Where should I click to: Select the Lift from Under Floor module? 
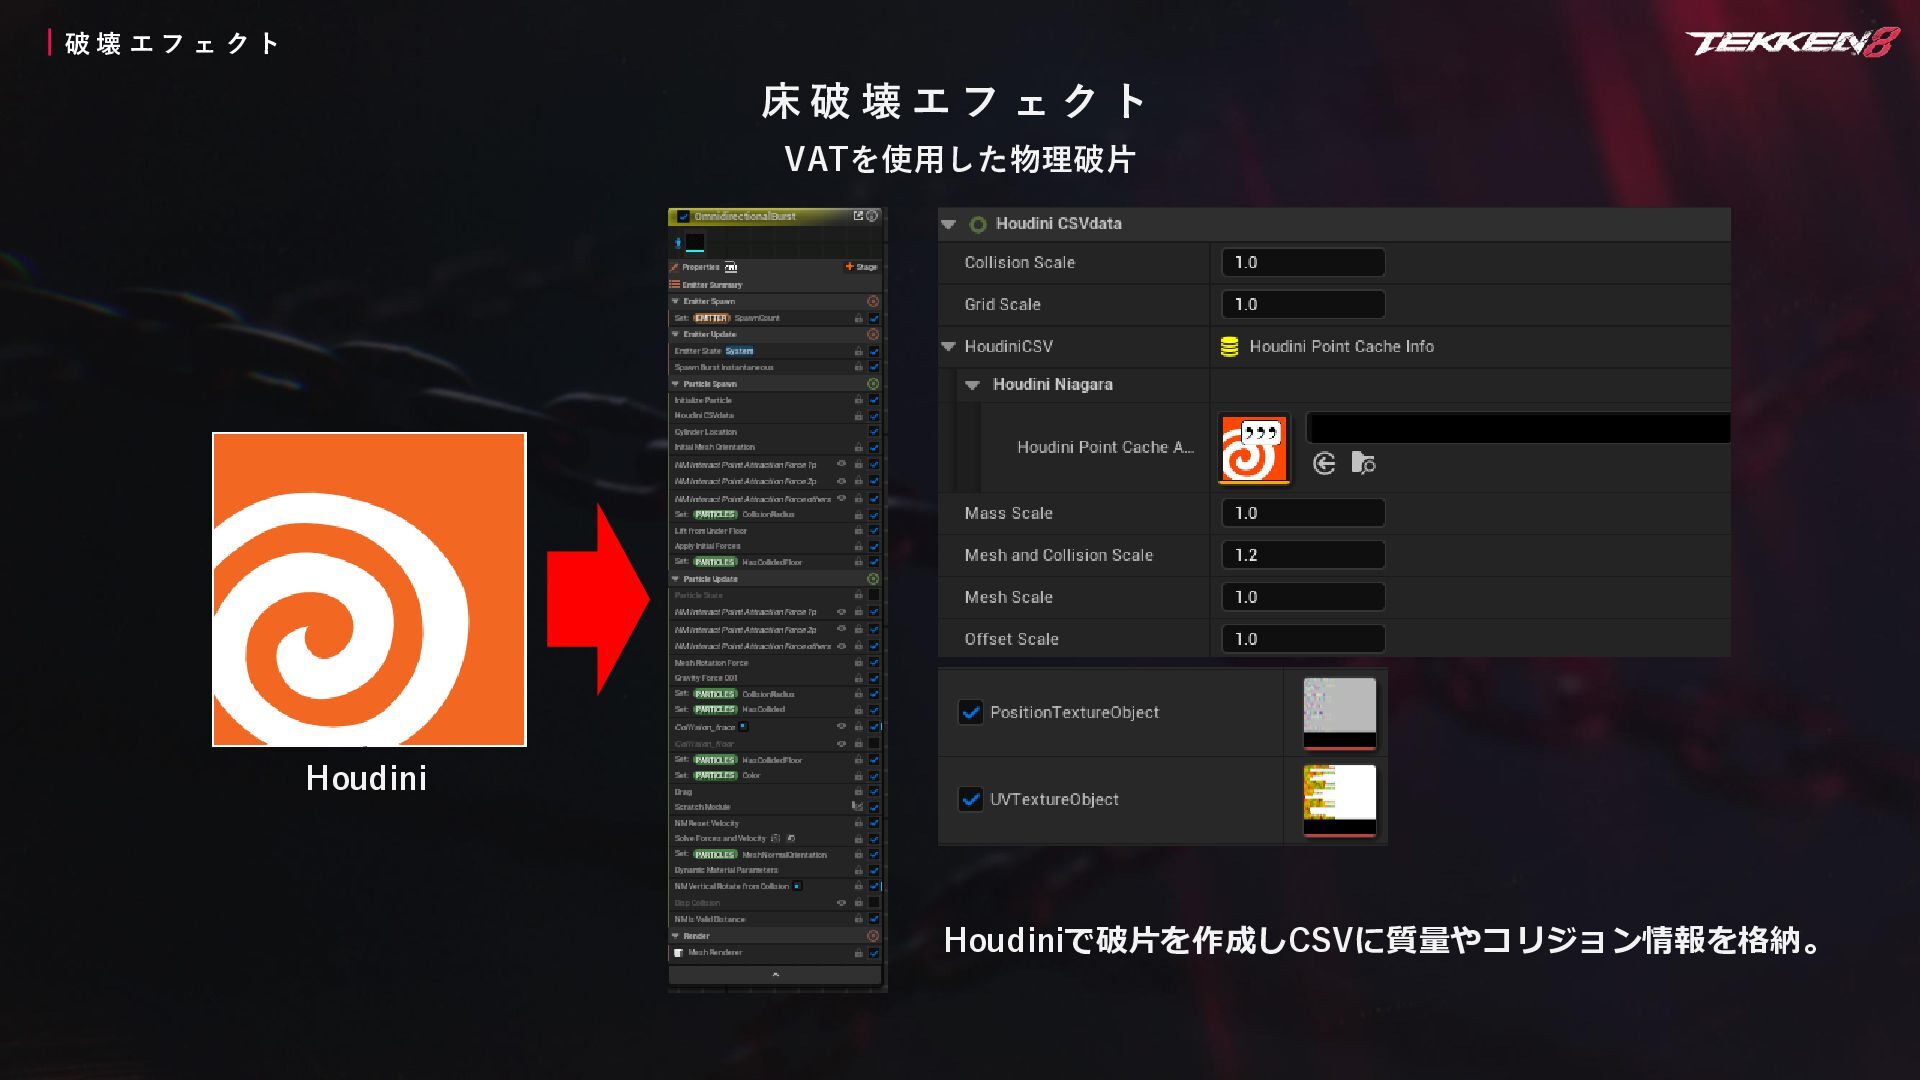tap(775, 531)
